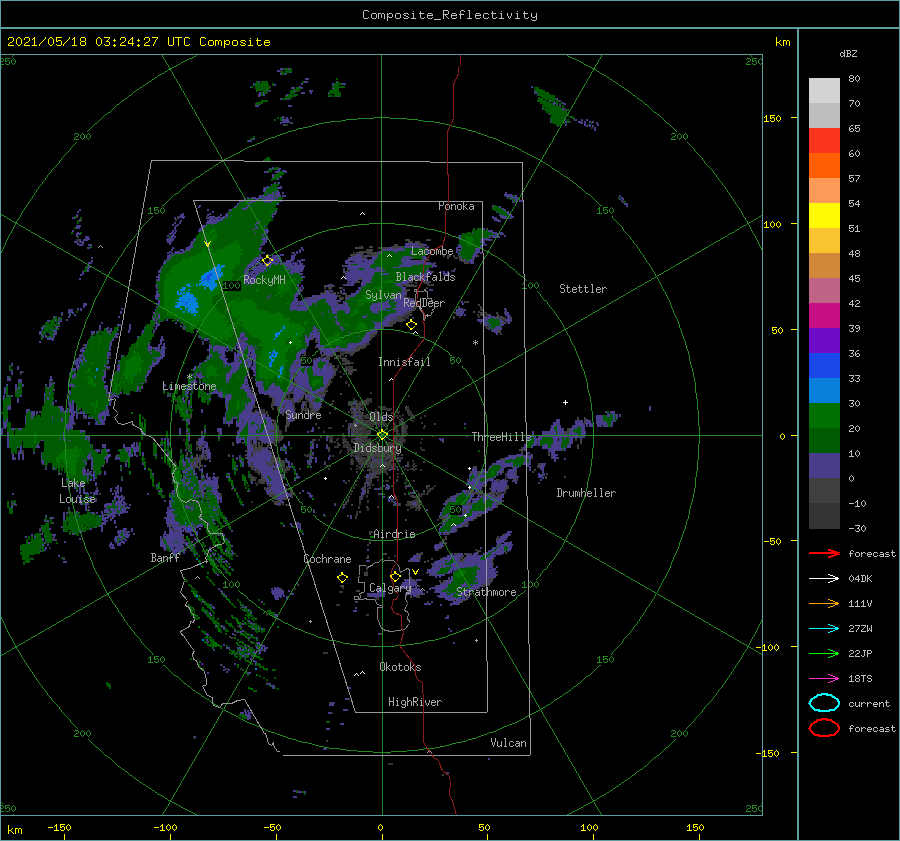
Task: Pick the blue 33-36 dBZ legend swatch
Action: 824,365
